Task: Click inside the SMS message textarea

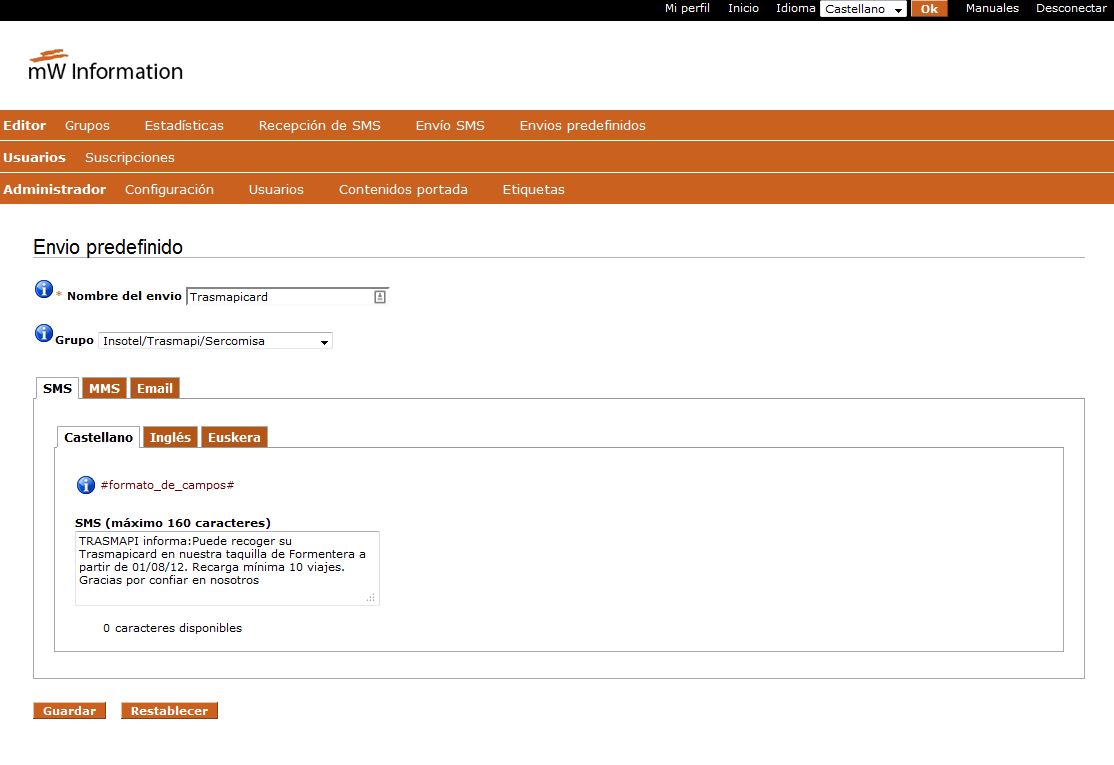Action: (x=227, y=568)
